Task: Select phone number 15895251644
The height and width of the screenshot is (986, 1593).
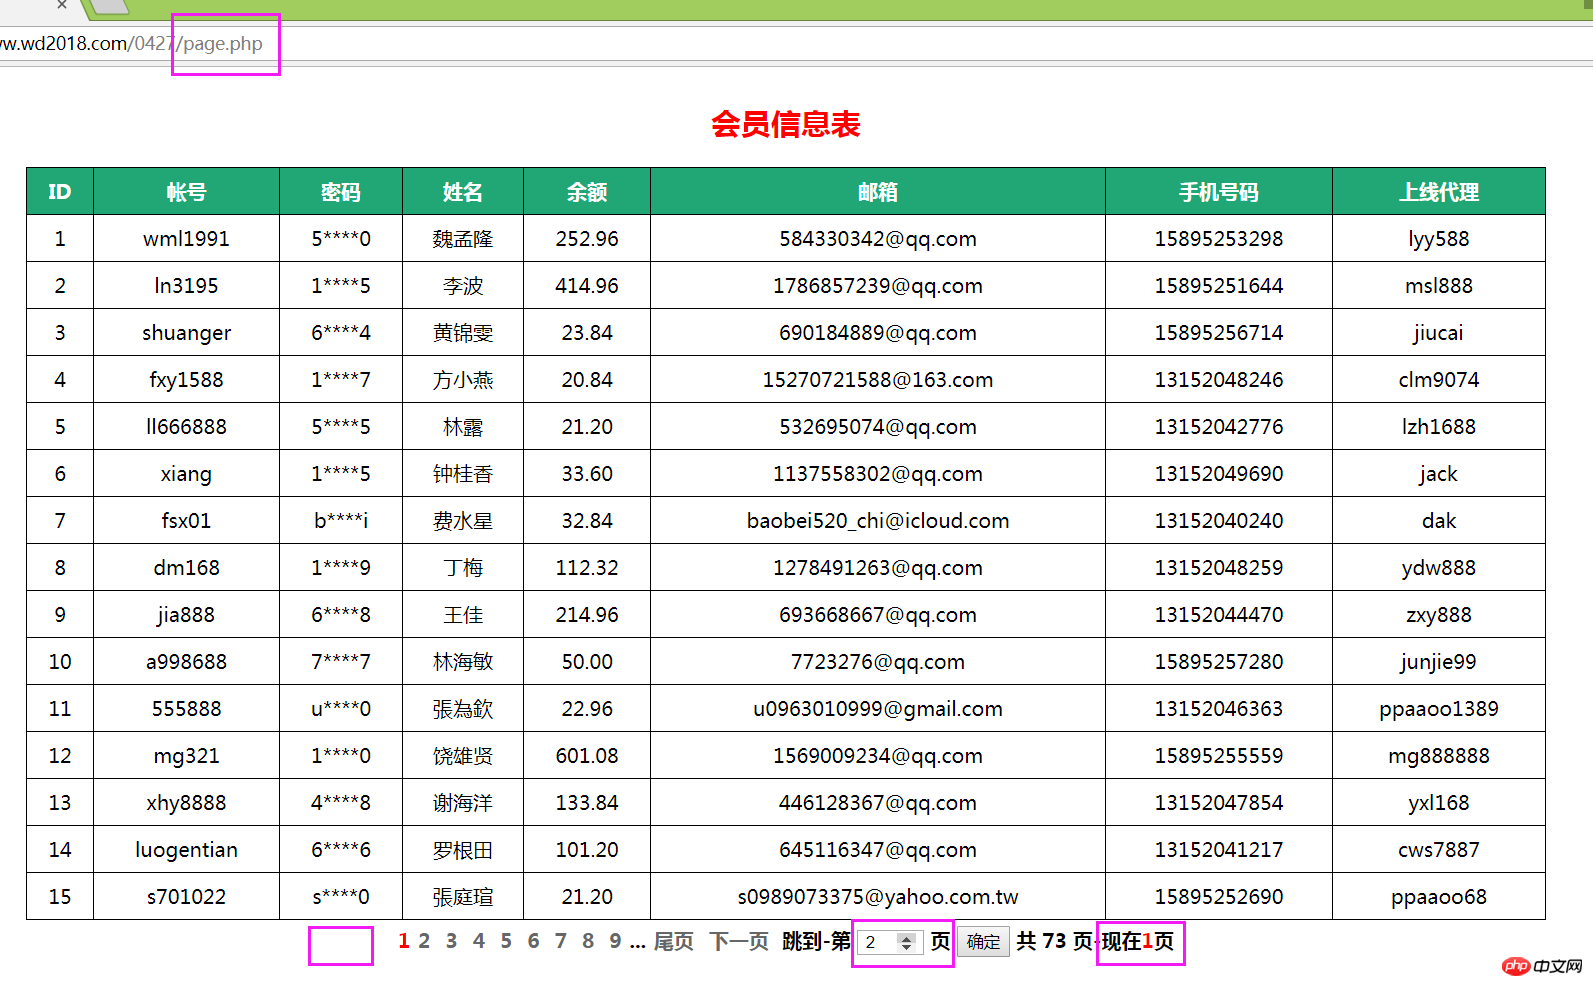Action: coord(1219,286)
